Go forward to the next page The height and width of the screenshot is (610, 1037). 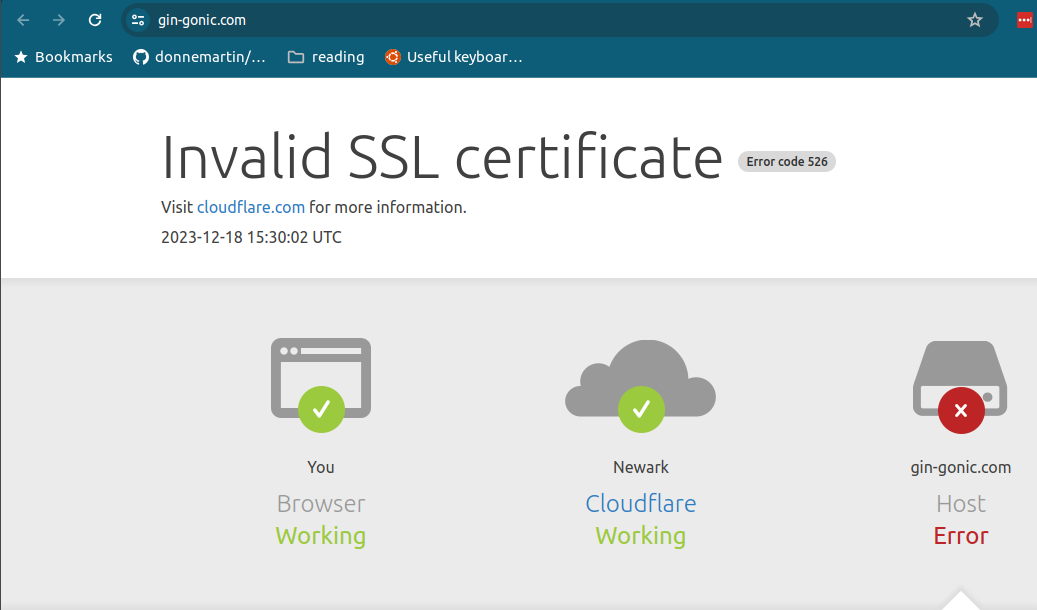point(59,20)
